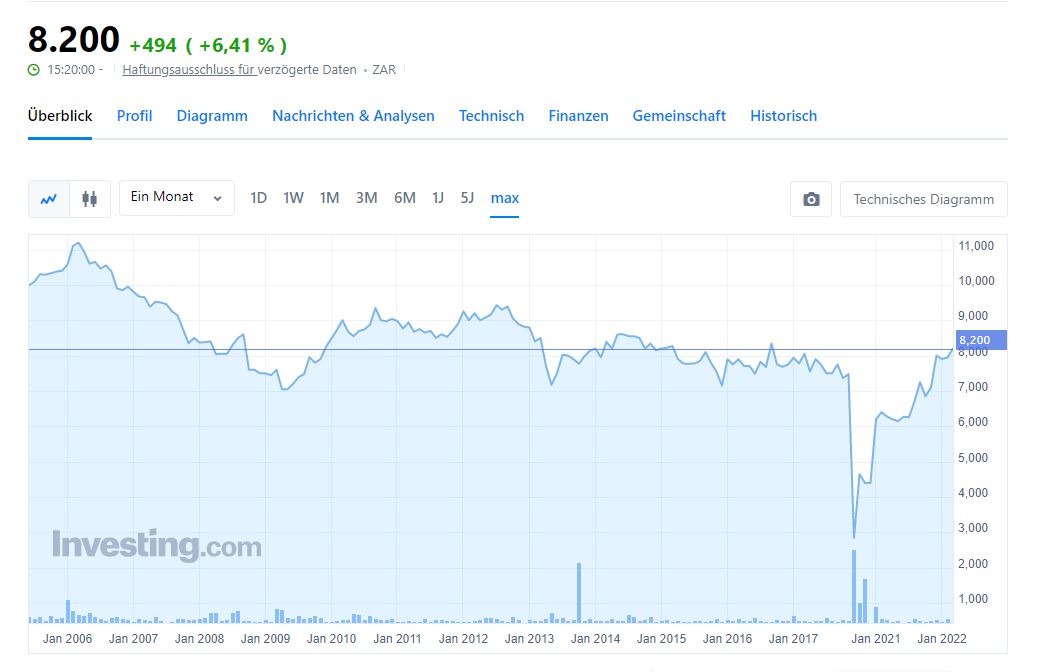
Task: Take a chart snapshot with the camera icon
Action: (x=810, y=198)
